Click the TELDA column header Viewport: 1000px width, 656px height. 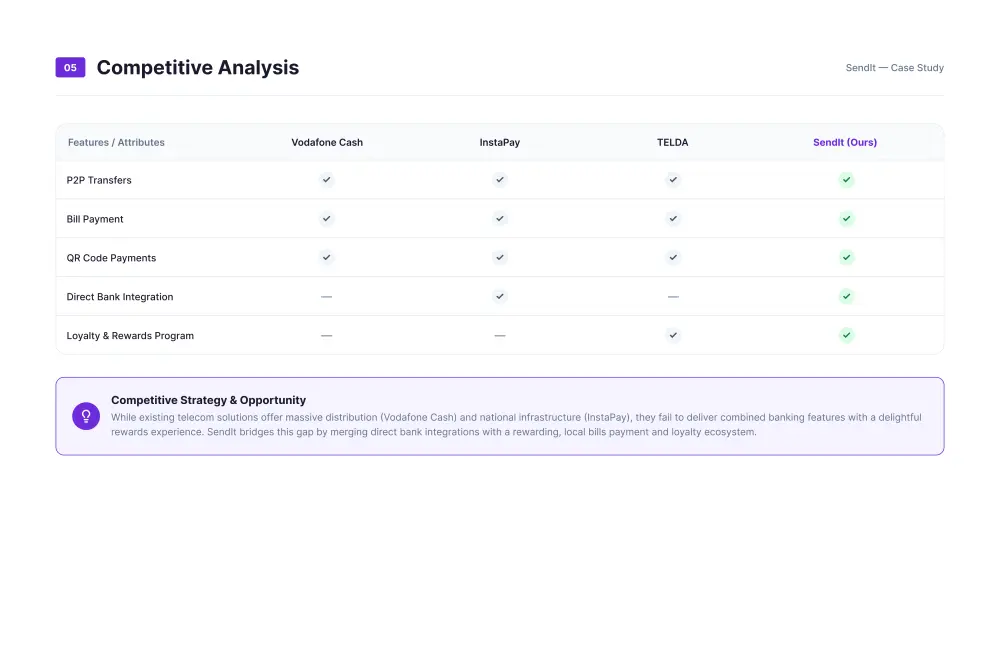(673, 142)
